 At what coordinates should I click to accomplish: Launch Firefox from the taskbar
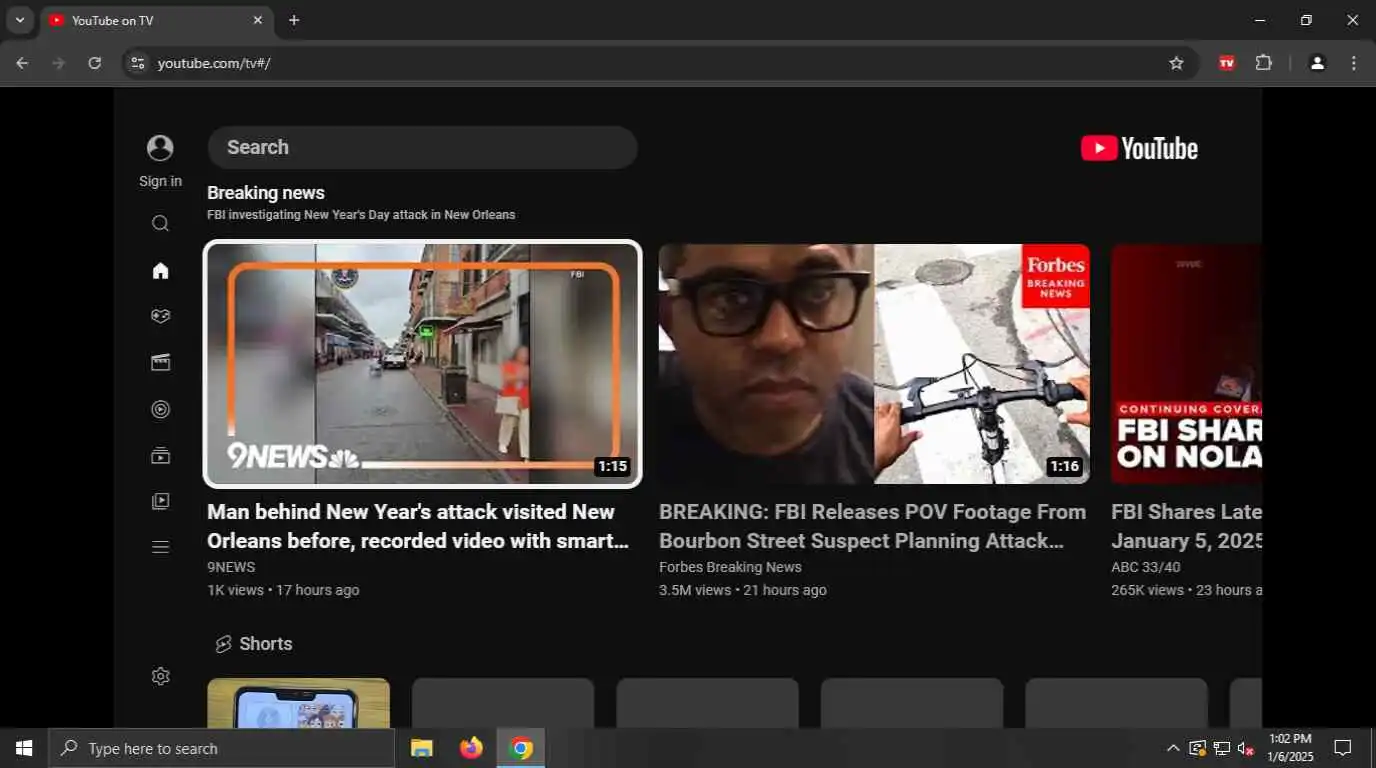click(471, 748)
